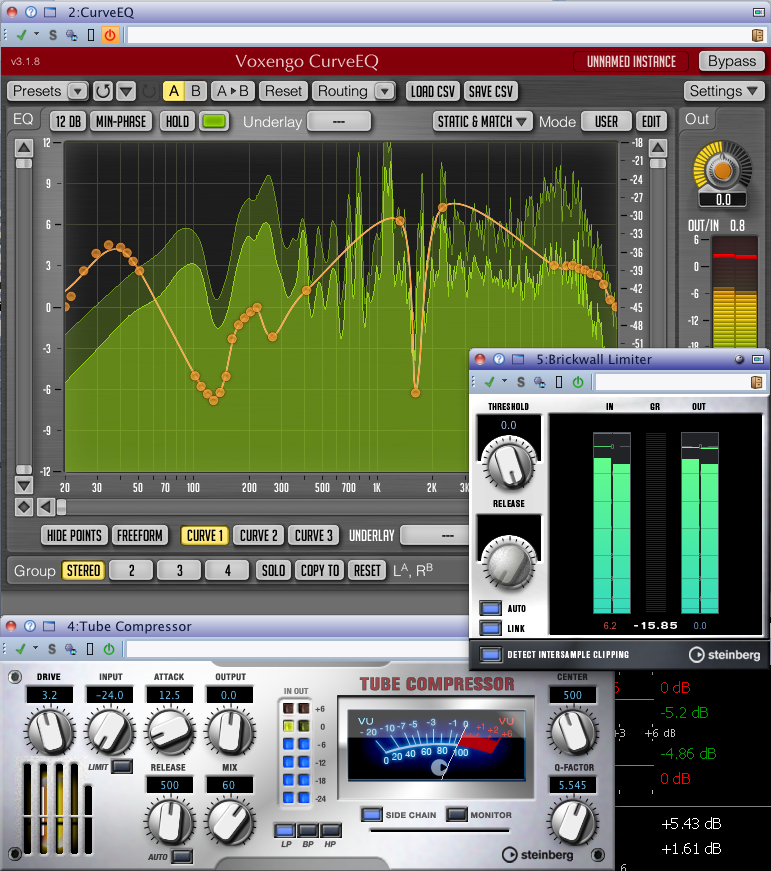Click the SAVE CSV button
Image resolution: width=771 pixels, height=871 pixels.
(490, 91)
